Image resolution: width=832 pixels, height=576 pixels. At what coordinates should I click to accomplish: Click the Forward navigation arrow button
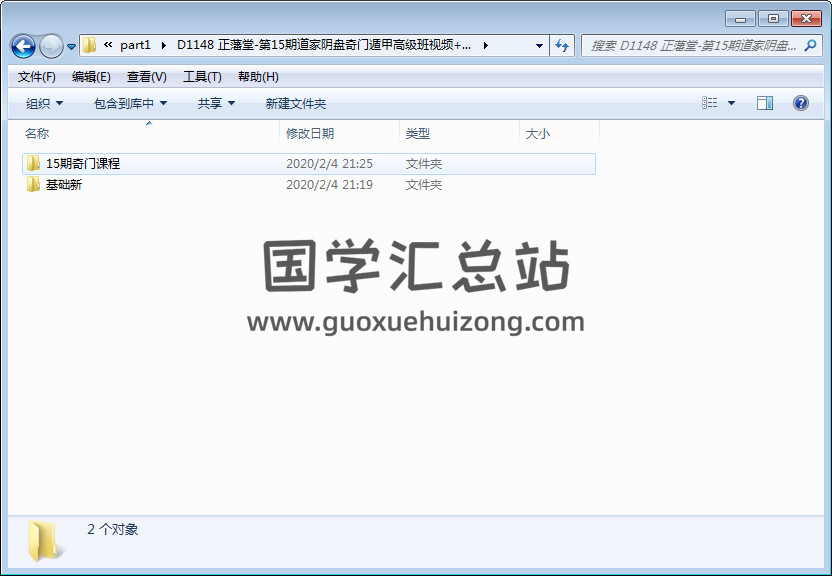[51, 46]
